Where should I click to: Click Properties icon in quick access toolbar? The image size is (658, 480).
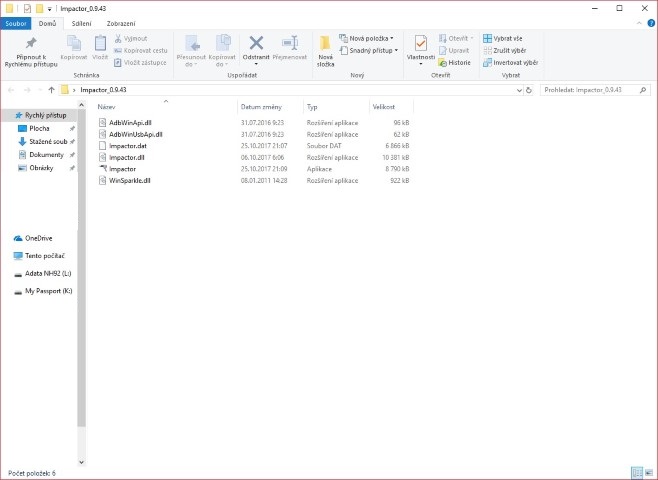pyautogui.click(x=27, y=8)
